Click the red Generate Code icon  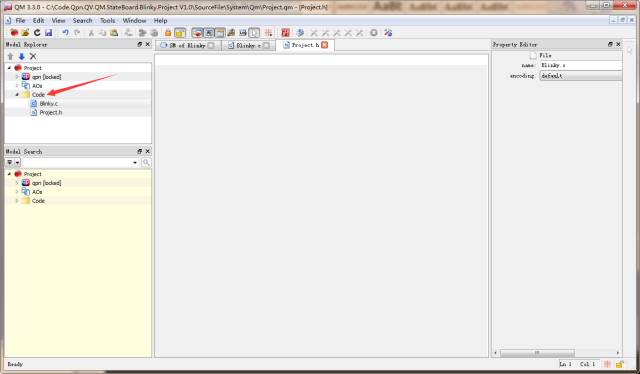click(x=285, y=33)
